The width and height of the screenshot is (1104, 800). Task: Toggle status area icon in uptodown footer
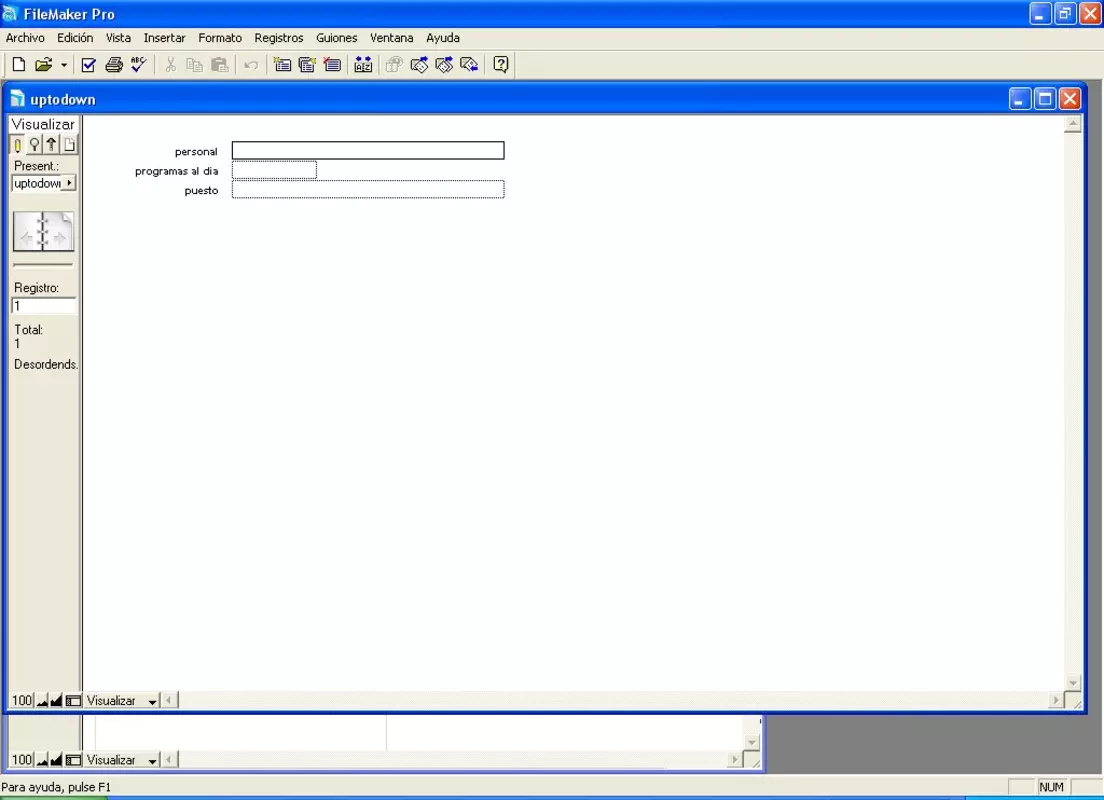point(73,701)
